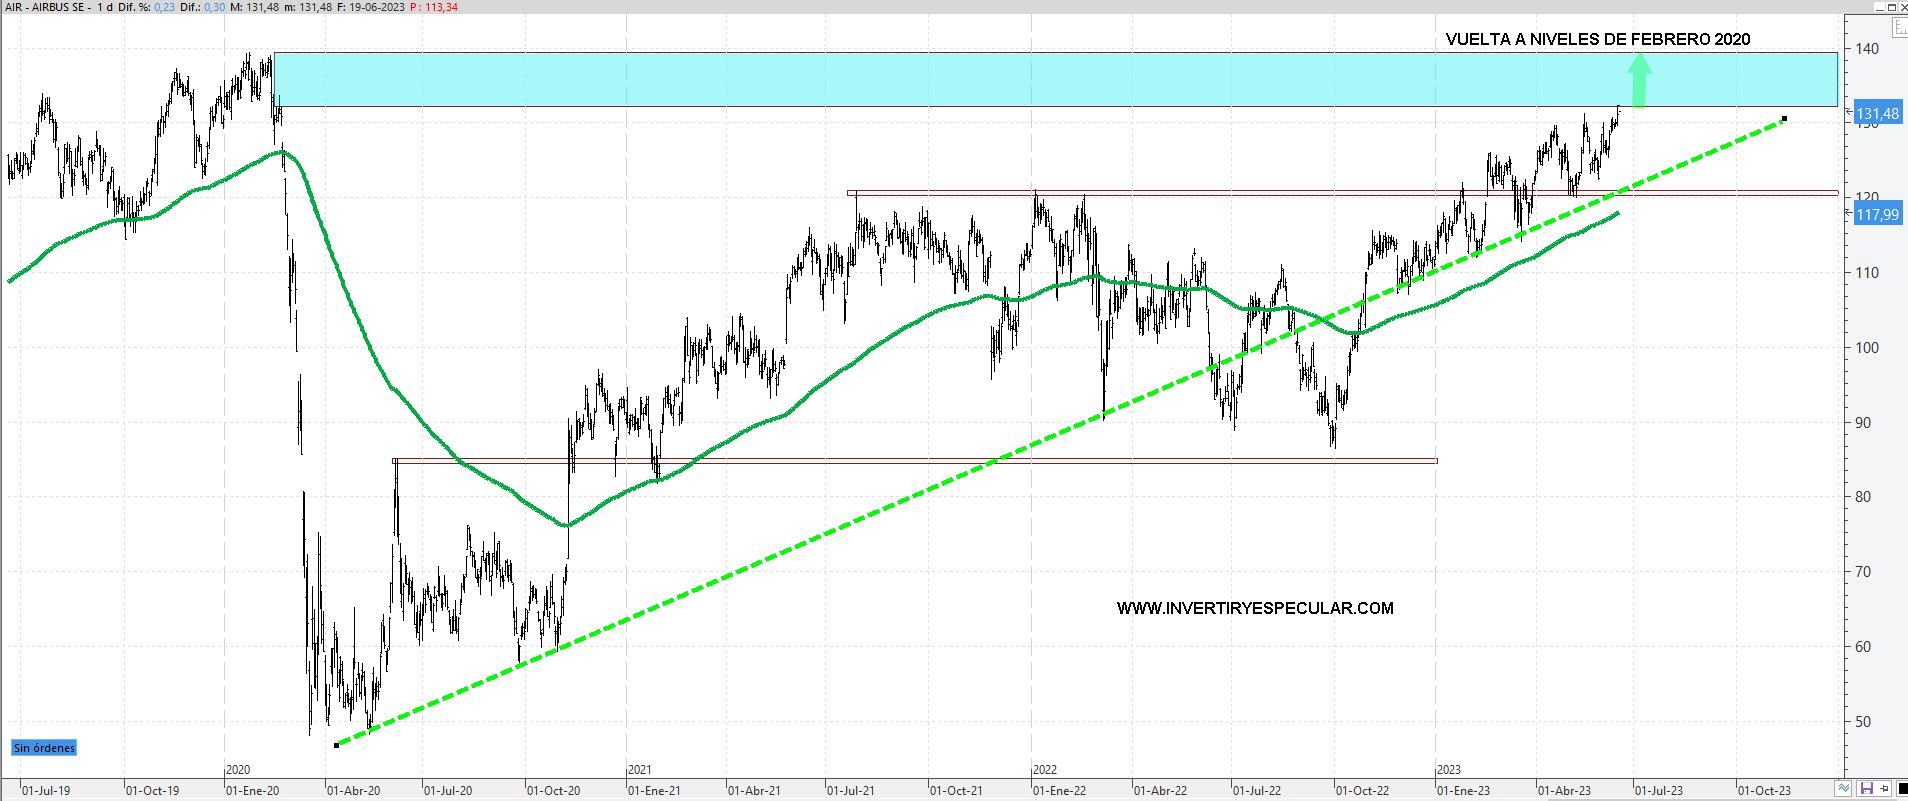This screenshot has height=801, width=1908.
Task: Minimize the chart window
Action: coord(1879,7)
